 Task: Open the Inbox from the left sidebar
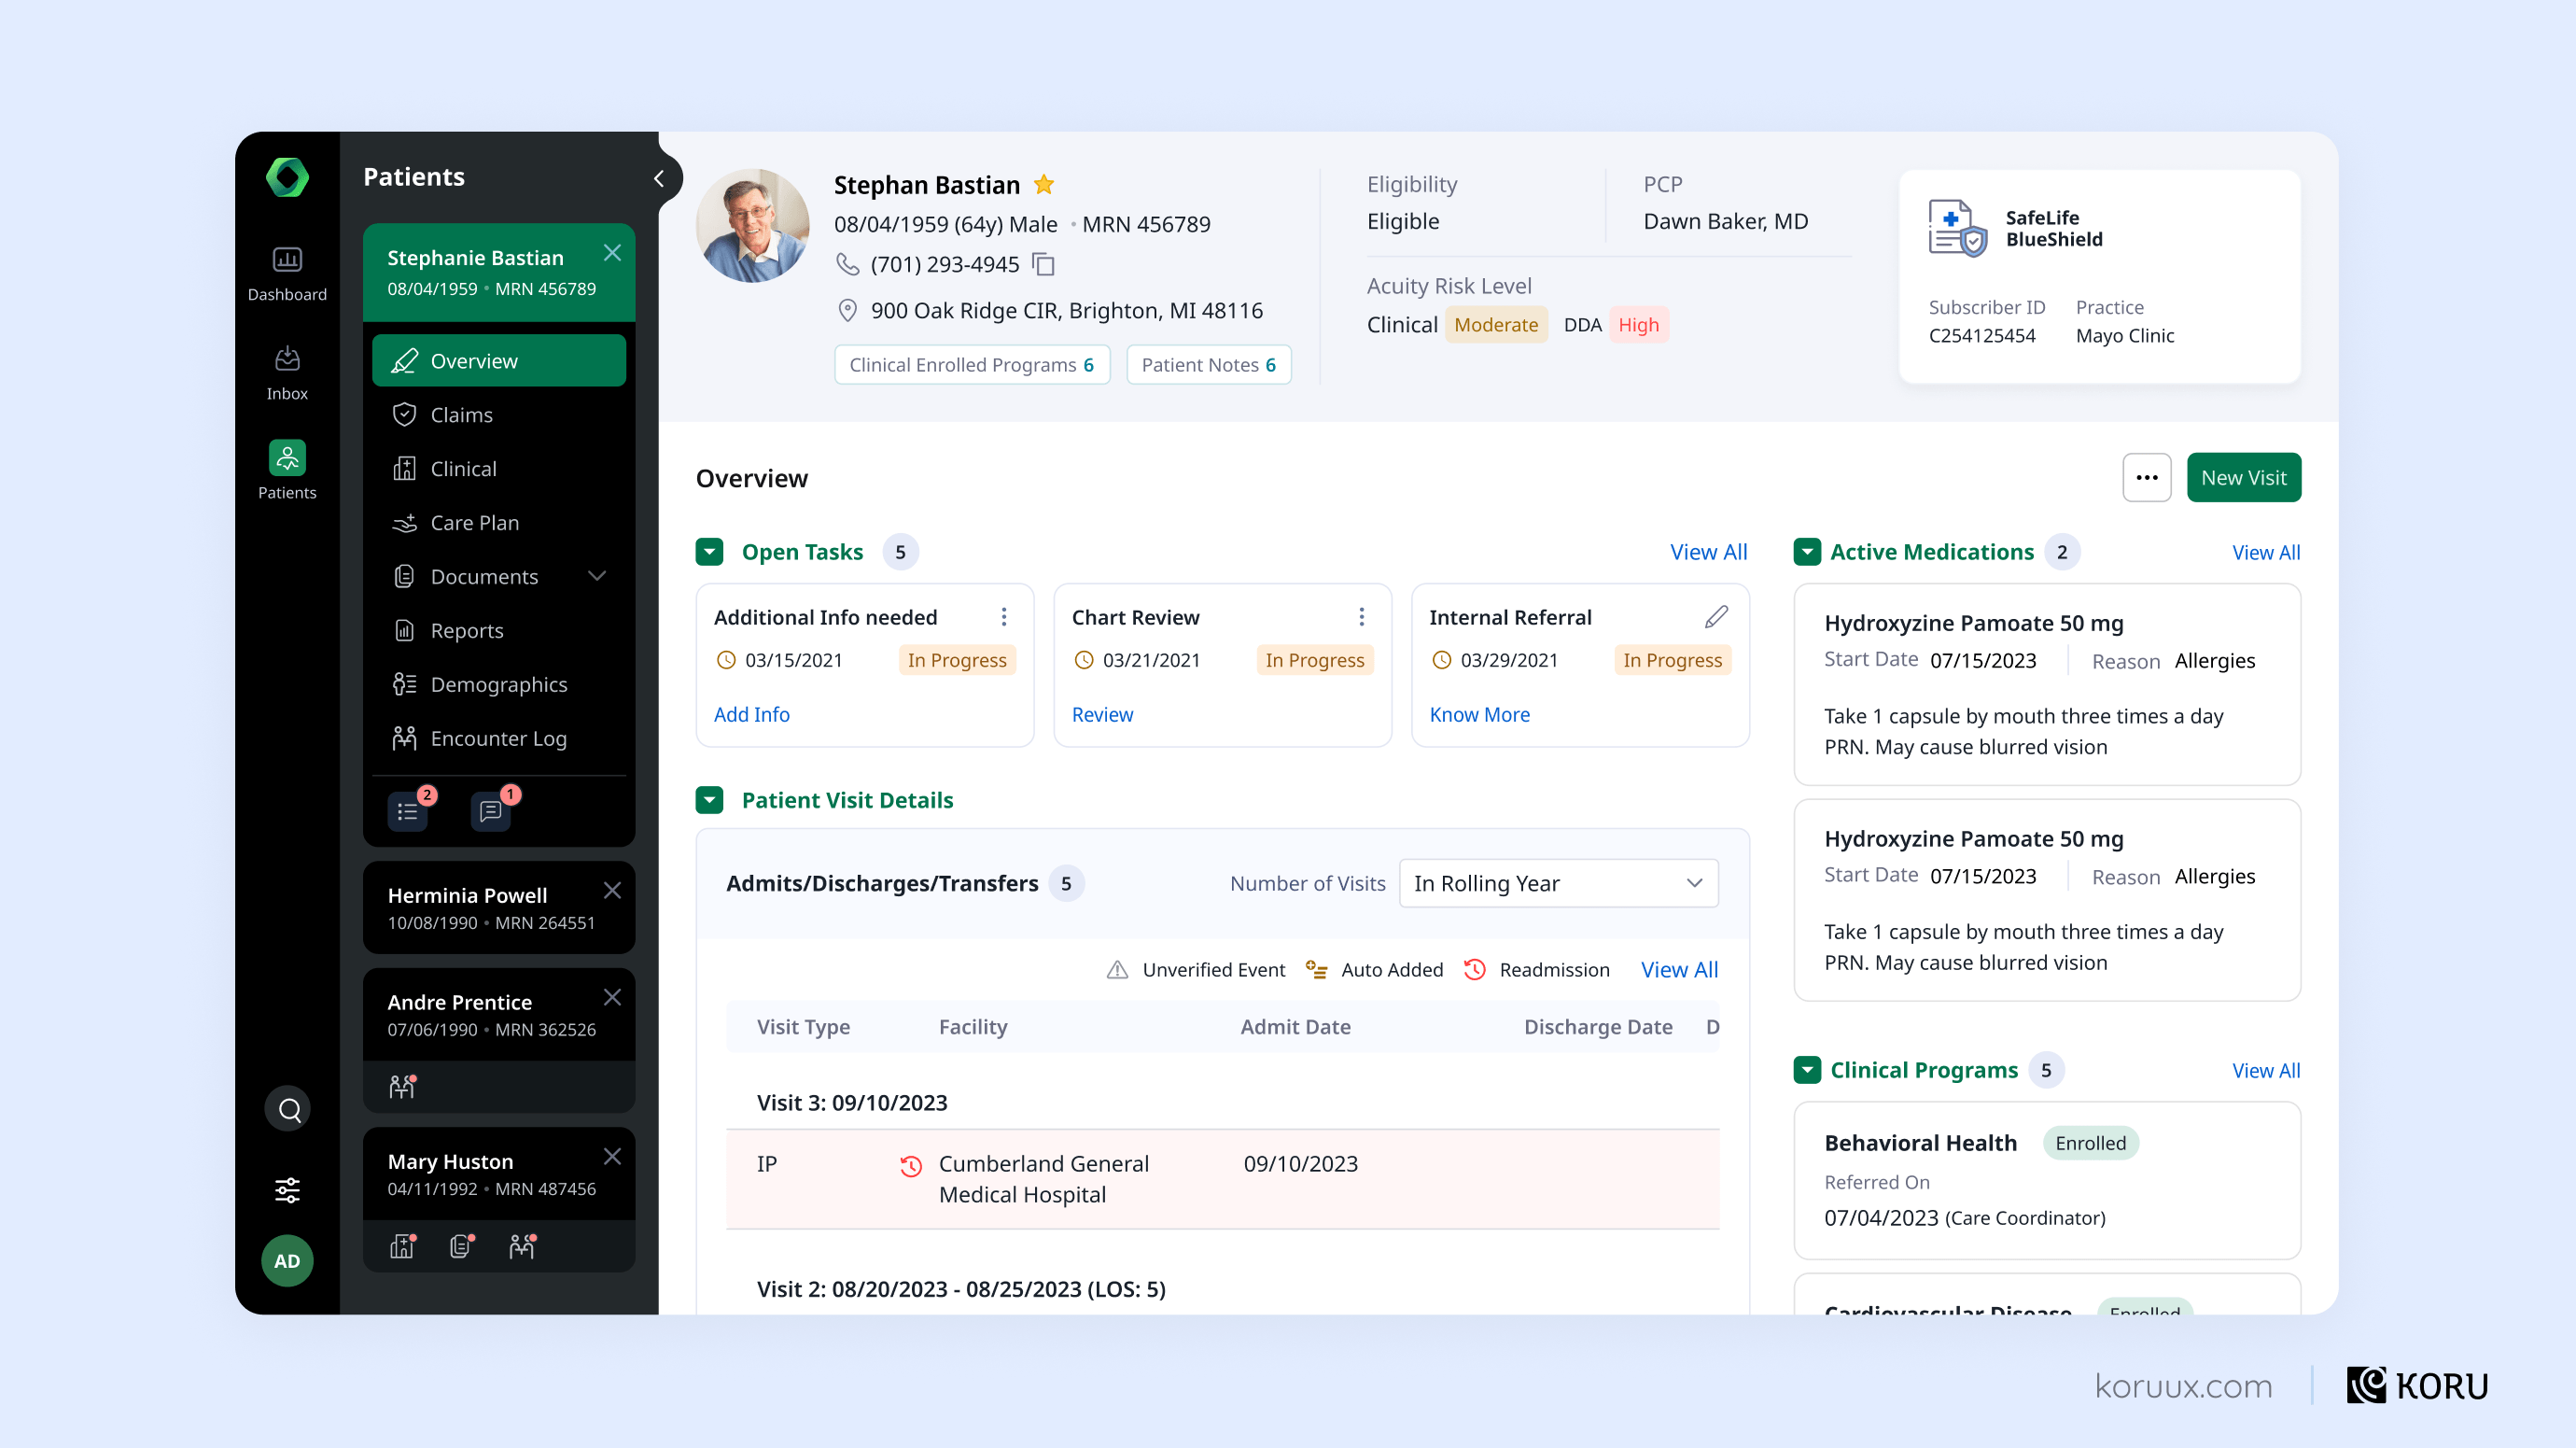(x=287, y=370)
